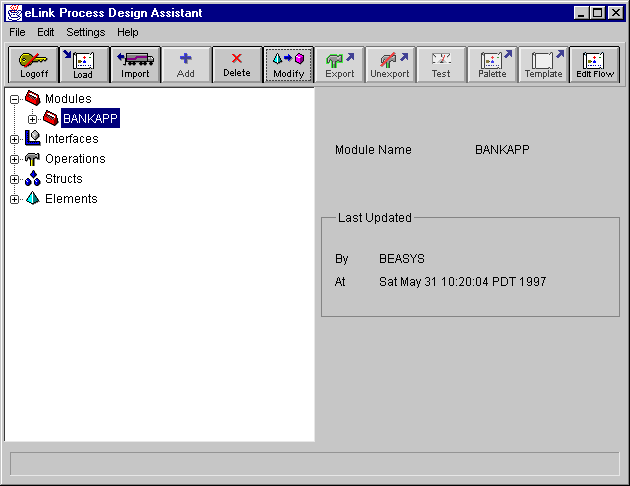Image resolution: width=630 pixels, height=486 pixels.
Task: Click the Load toolbar button
Action: 84,65
